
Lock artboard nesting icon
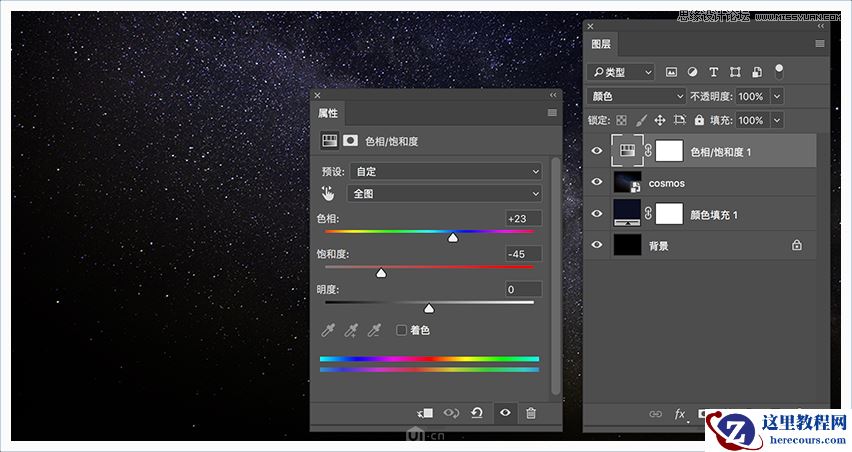click(680, 120)
